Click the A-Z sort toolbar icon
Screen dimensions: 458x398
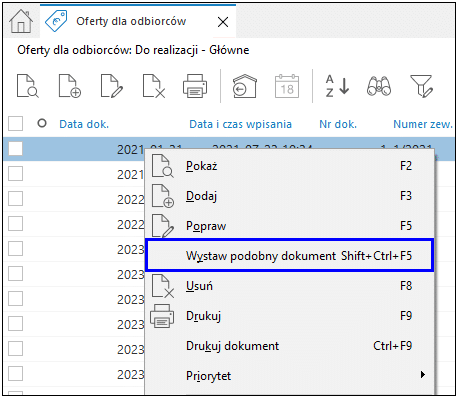tap(337, 86)
